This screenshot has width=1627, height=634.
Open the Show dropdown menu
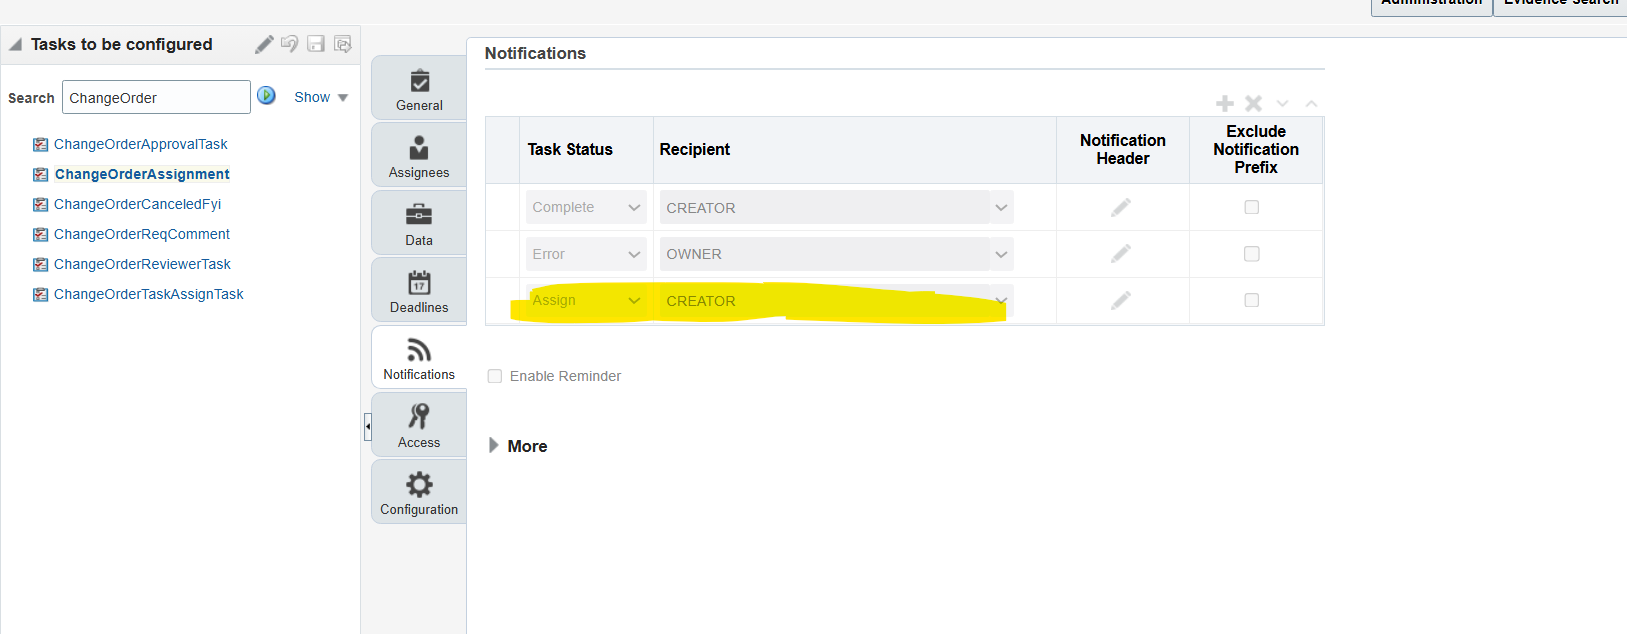pos(320,97)
